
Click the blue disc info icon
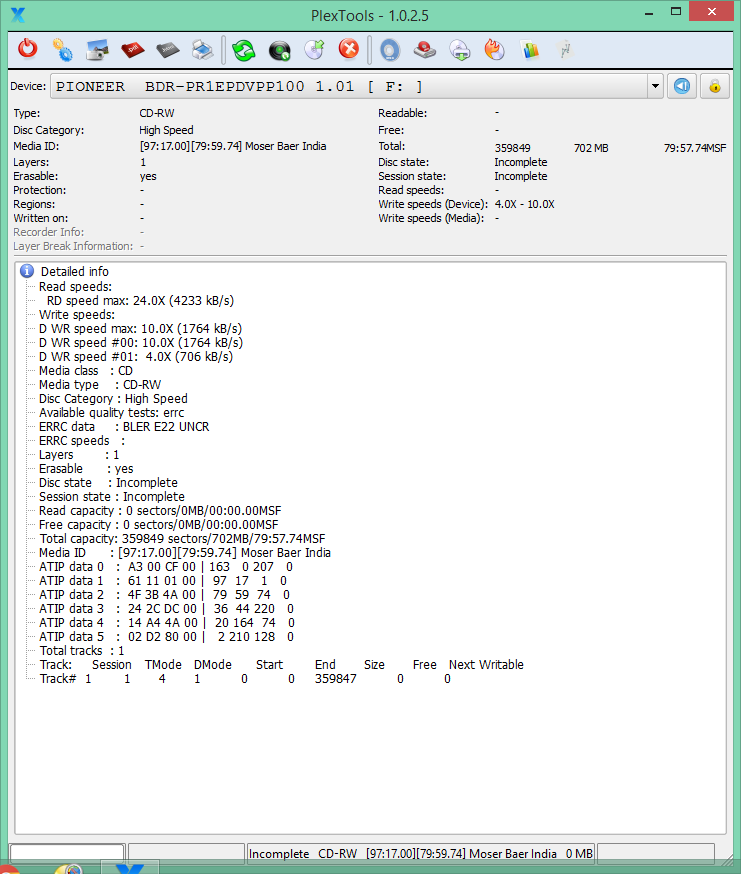[390, 50]
